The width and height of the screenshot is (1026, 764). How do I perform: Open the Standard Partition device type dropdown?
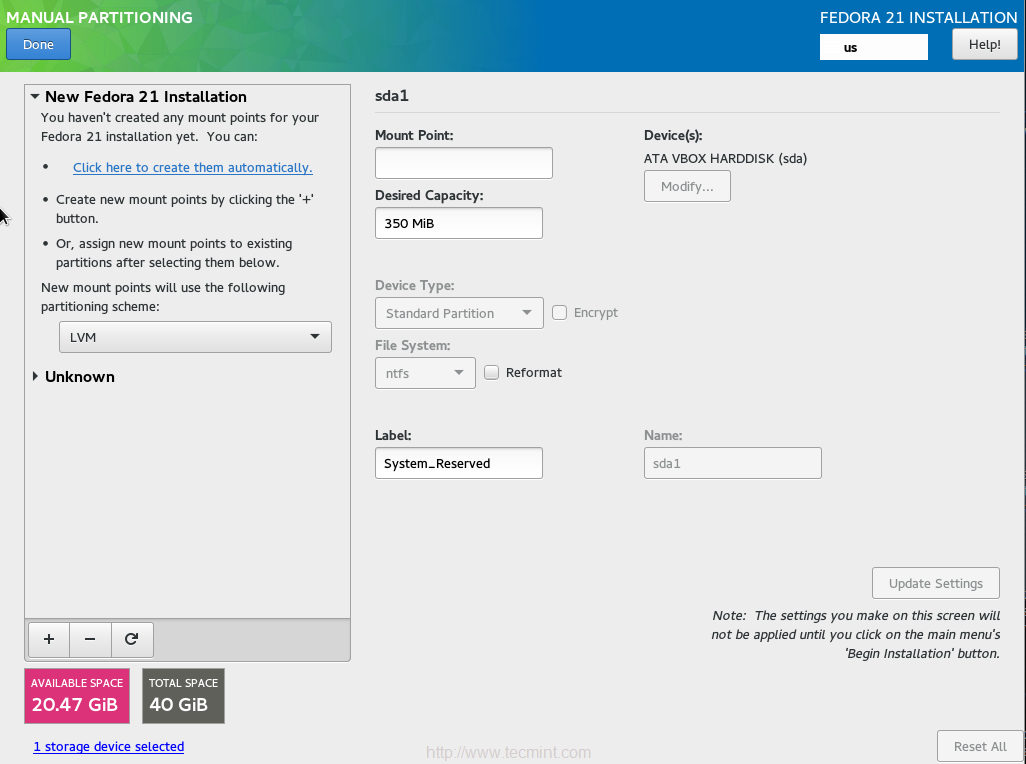pyautogui.click(x=459, y=313)
